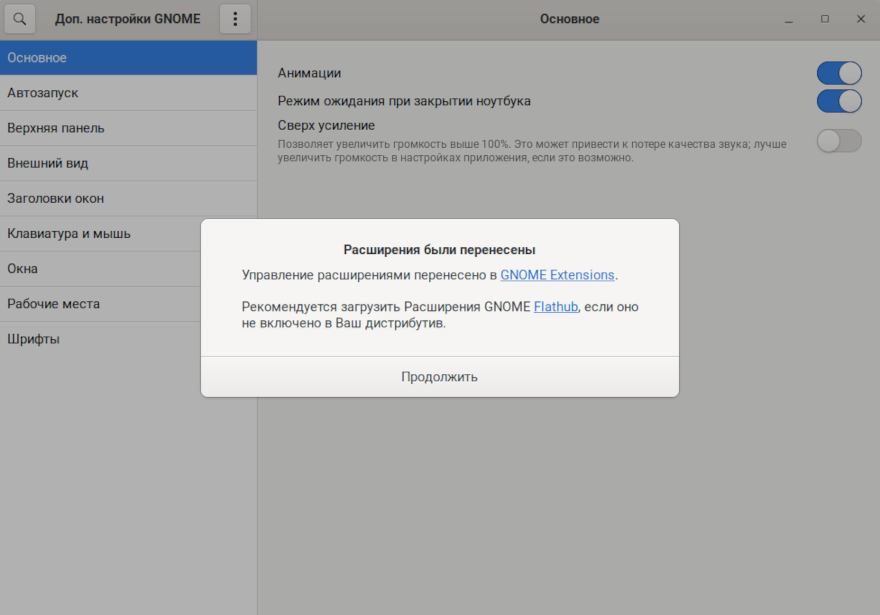Switch to Клавиатура и мышь section
Image resolution: width=880 pixels, height=615 pixels.
click(x=100, y=234)
